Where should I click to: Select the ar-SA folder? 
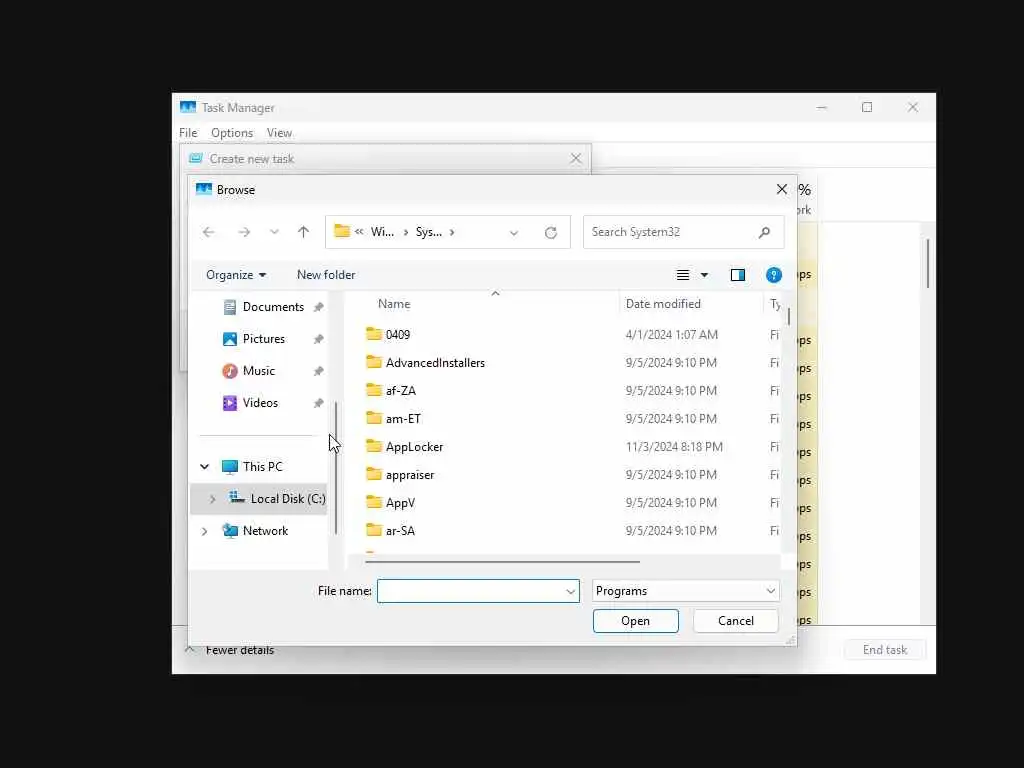point(400,531)
